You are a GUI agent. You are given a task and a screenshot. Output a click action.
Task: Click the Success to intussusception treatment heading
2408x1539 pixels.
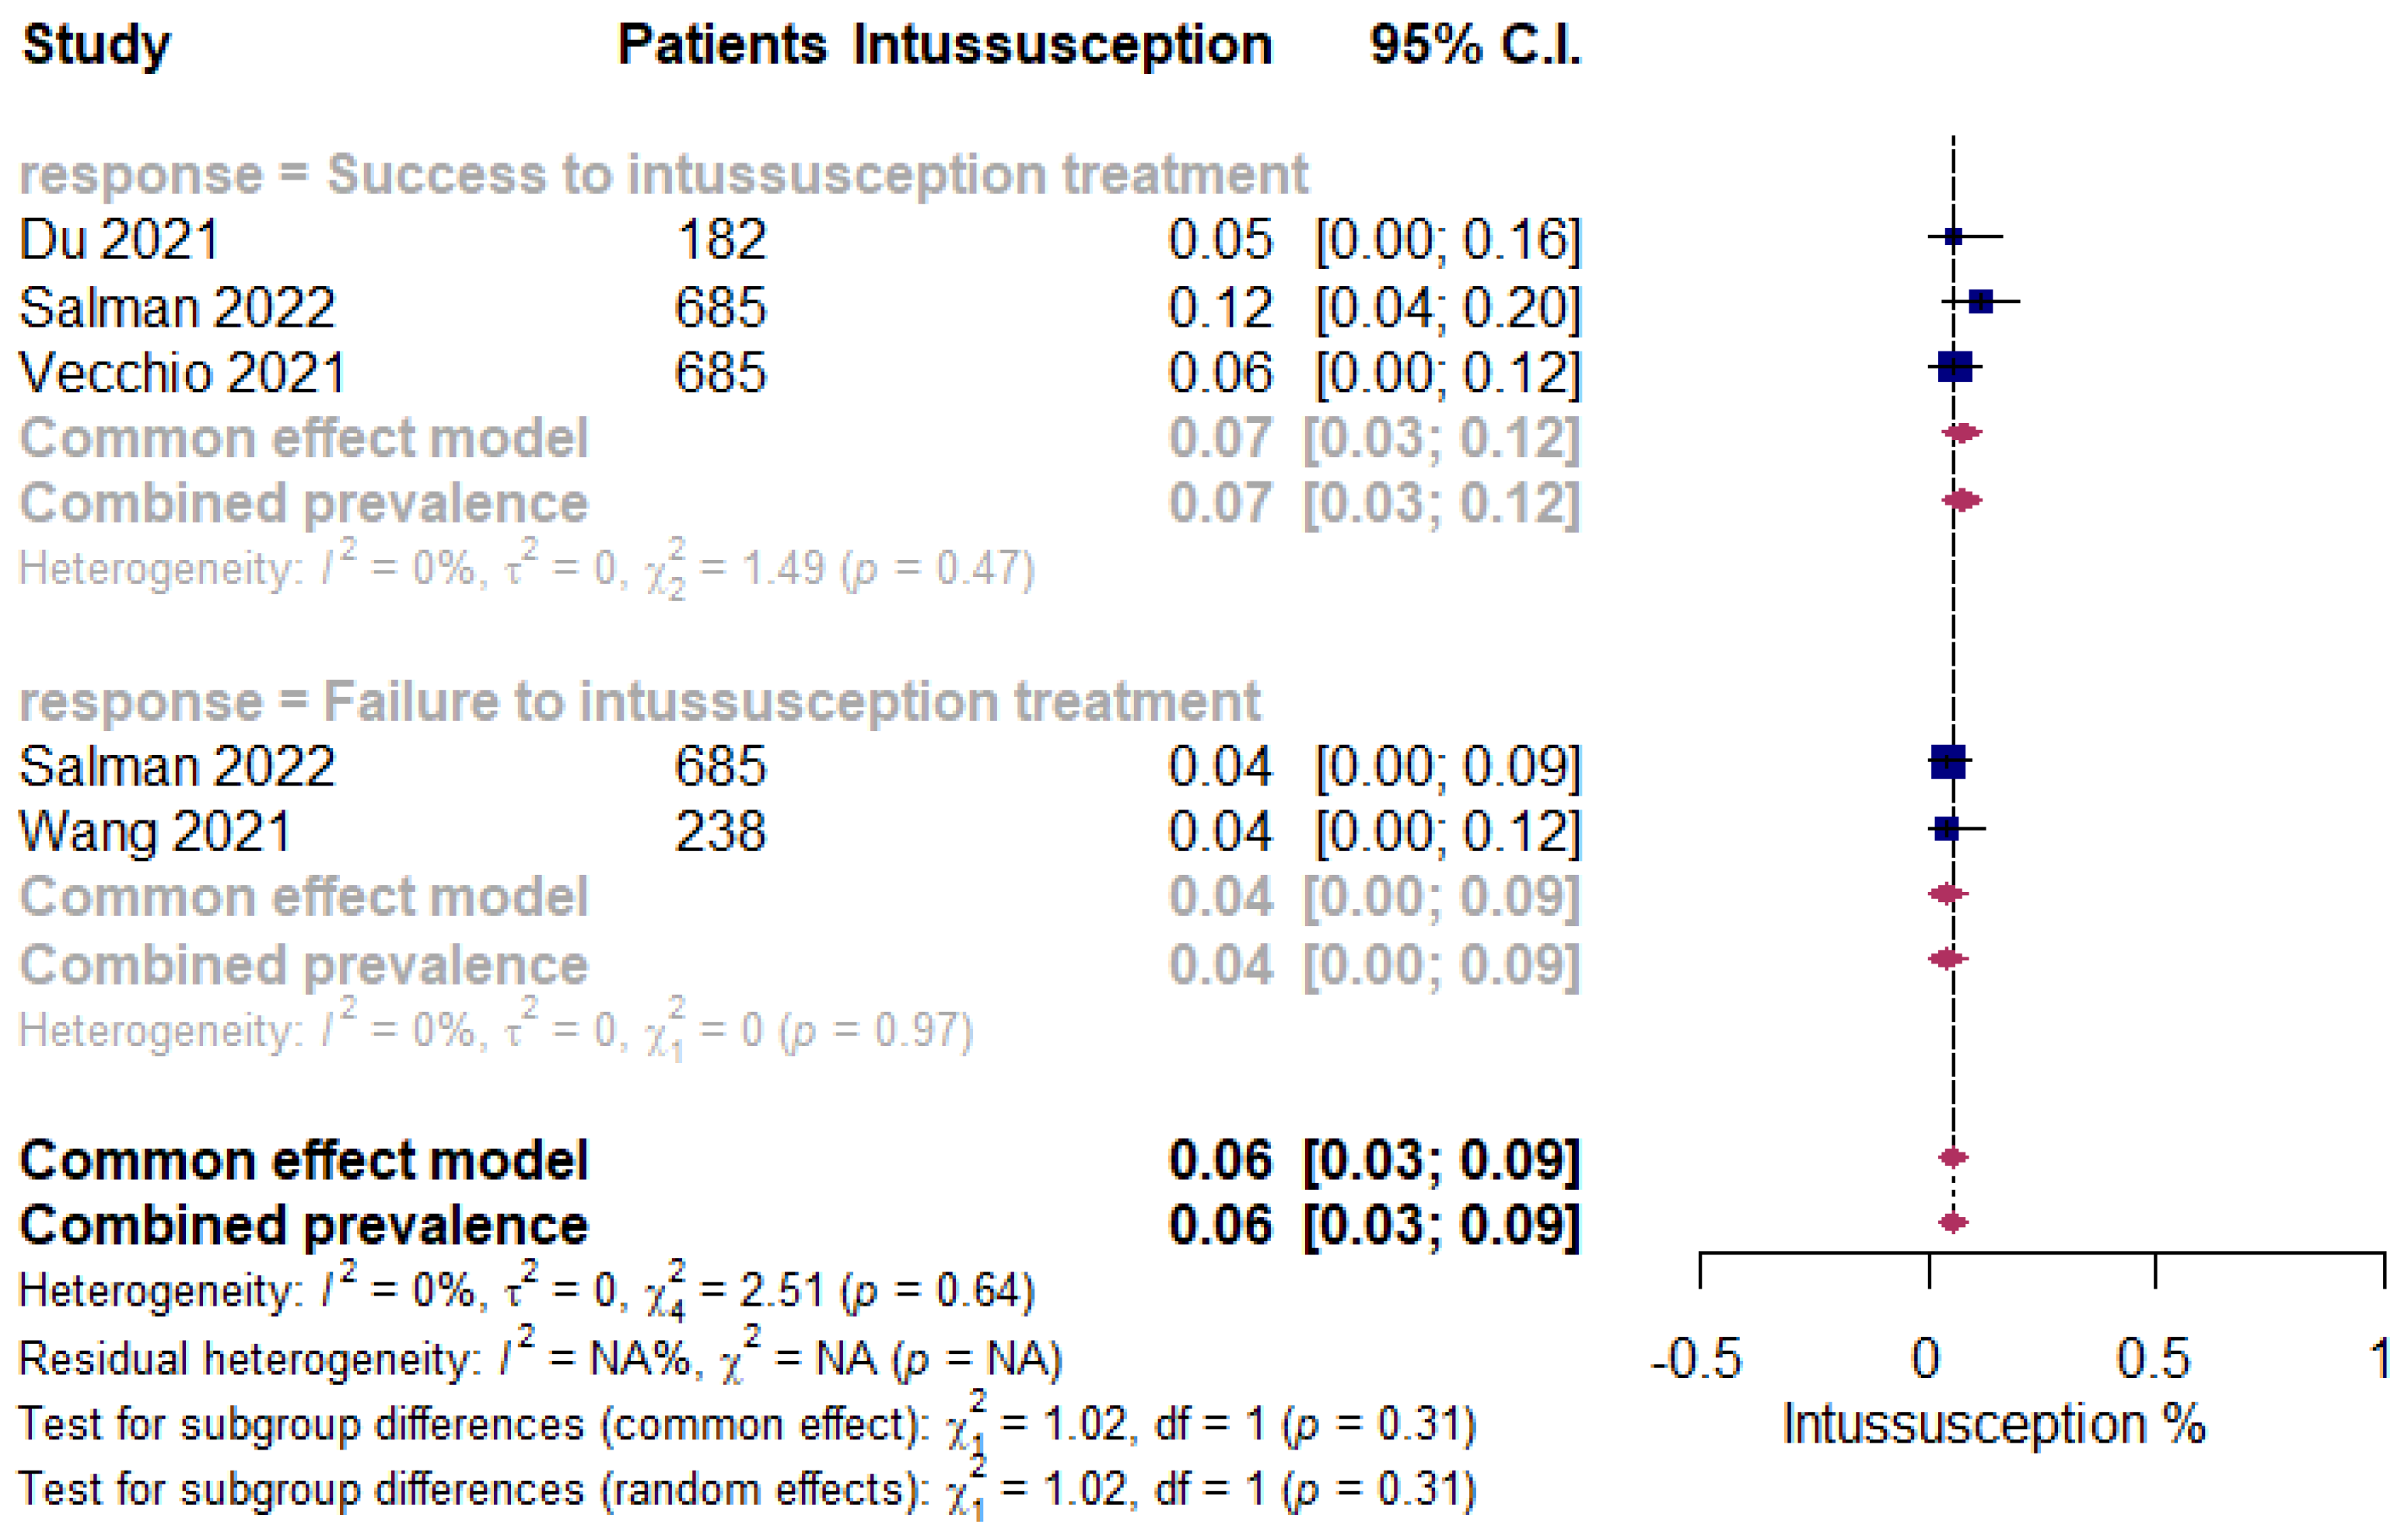[663, 175]
